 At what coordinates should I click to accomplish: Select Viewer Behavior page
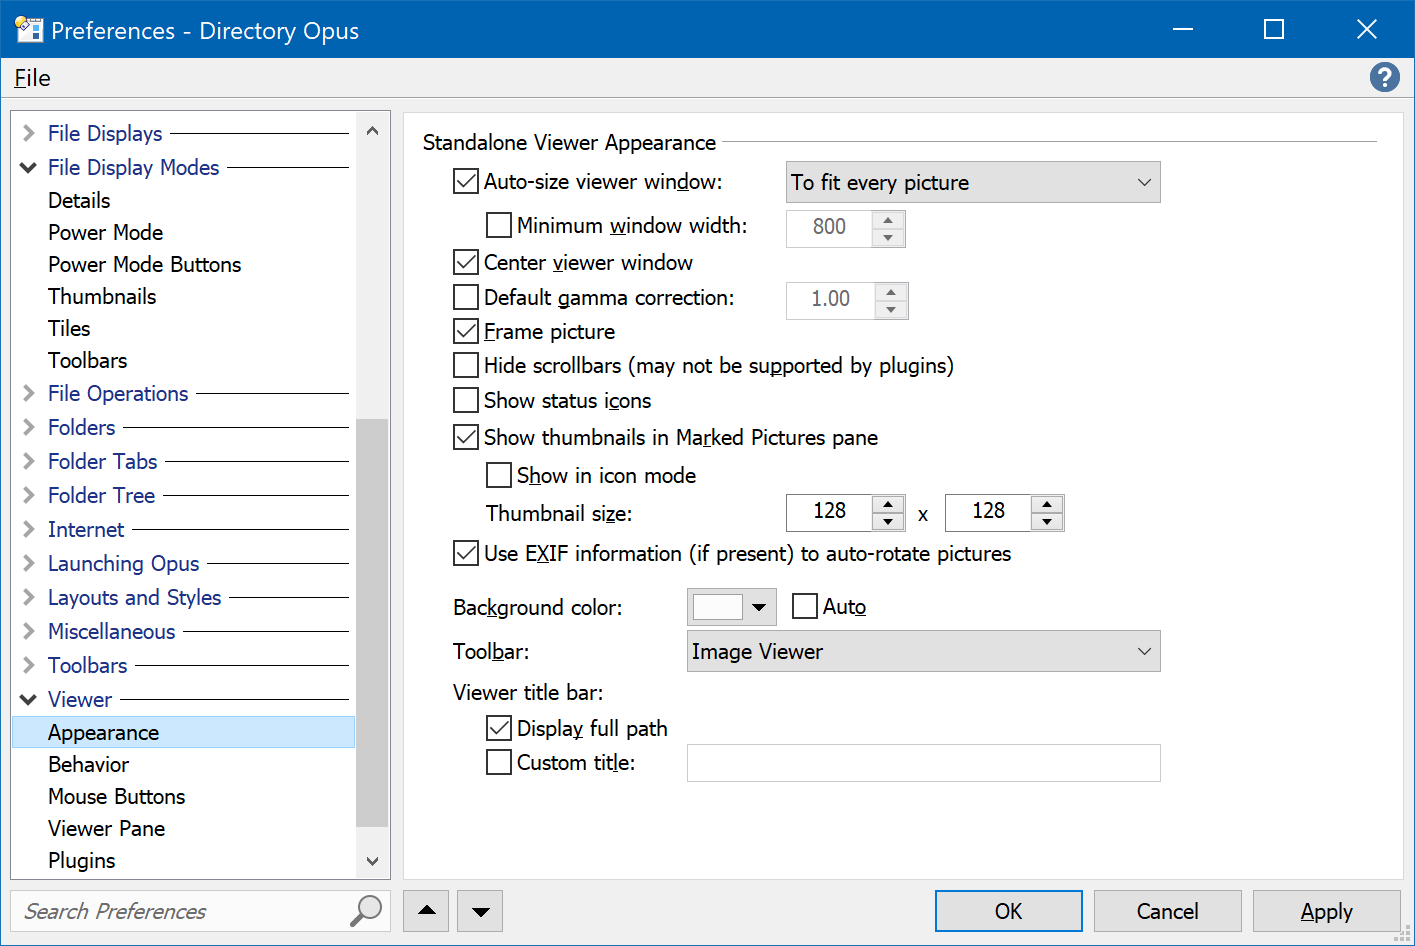point(88,764)
